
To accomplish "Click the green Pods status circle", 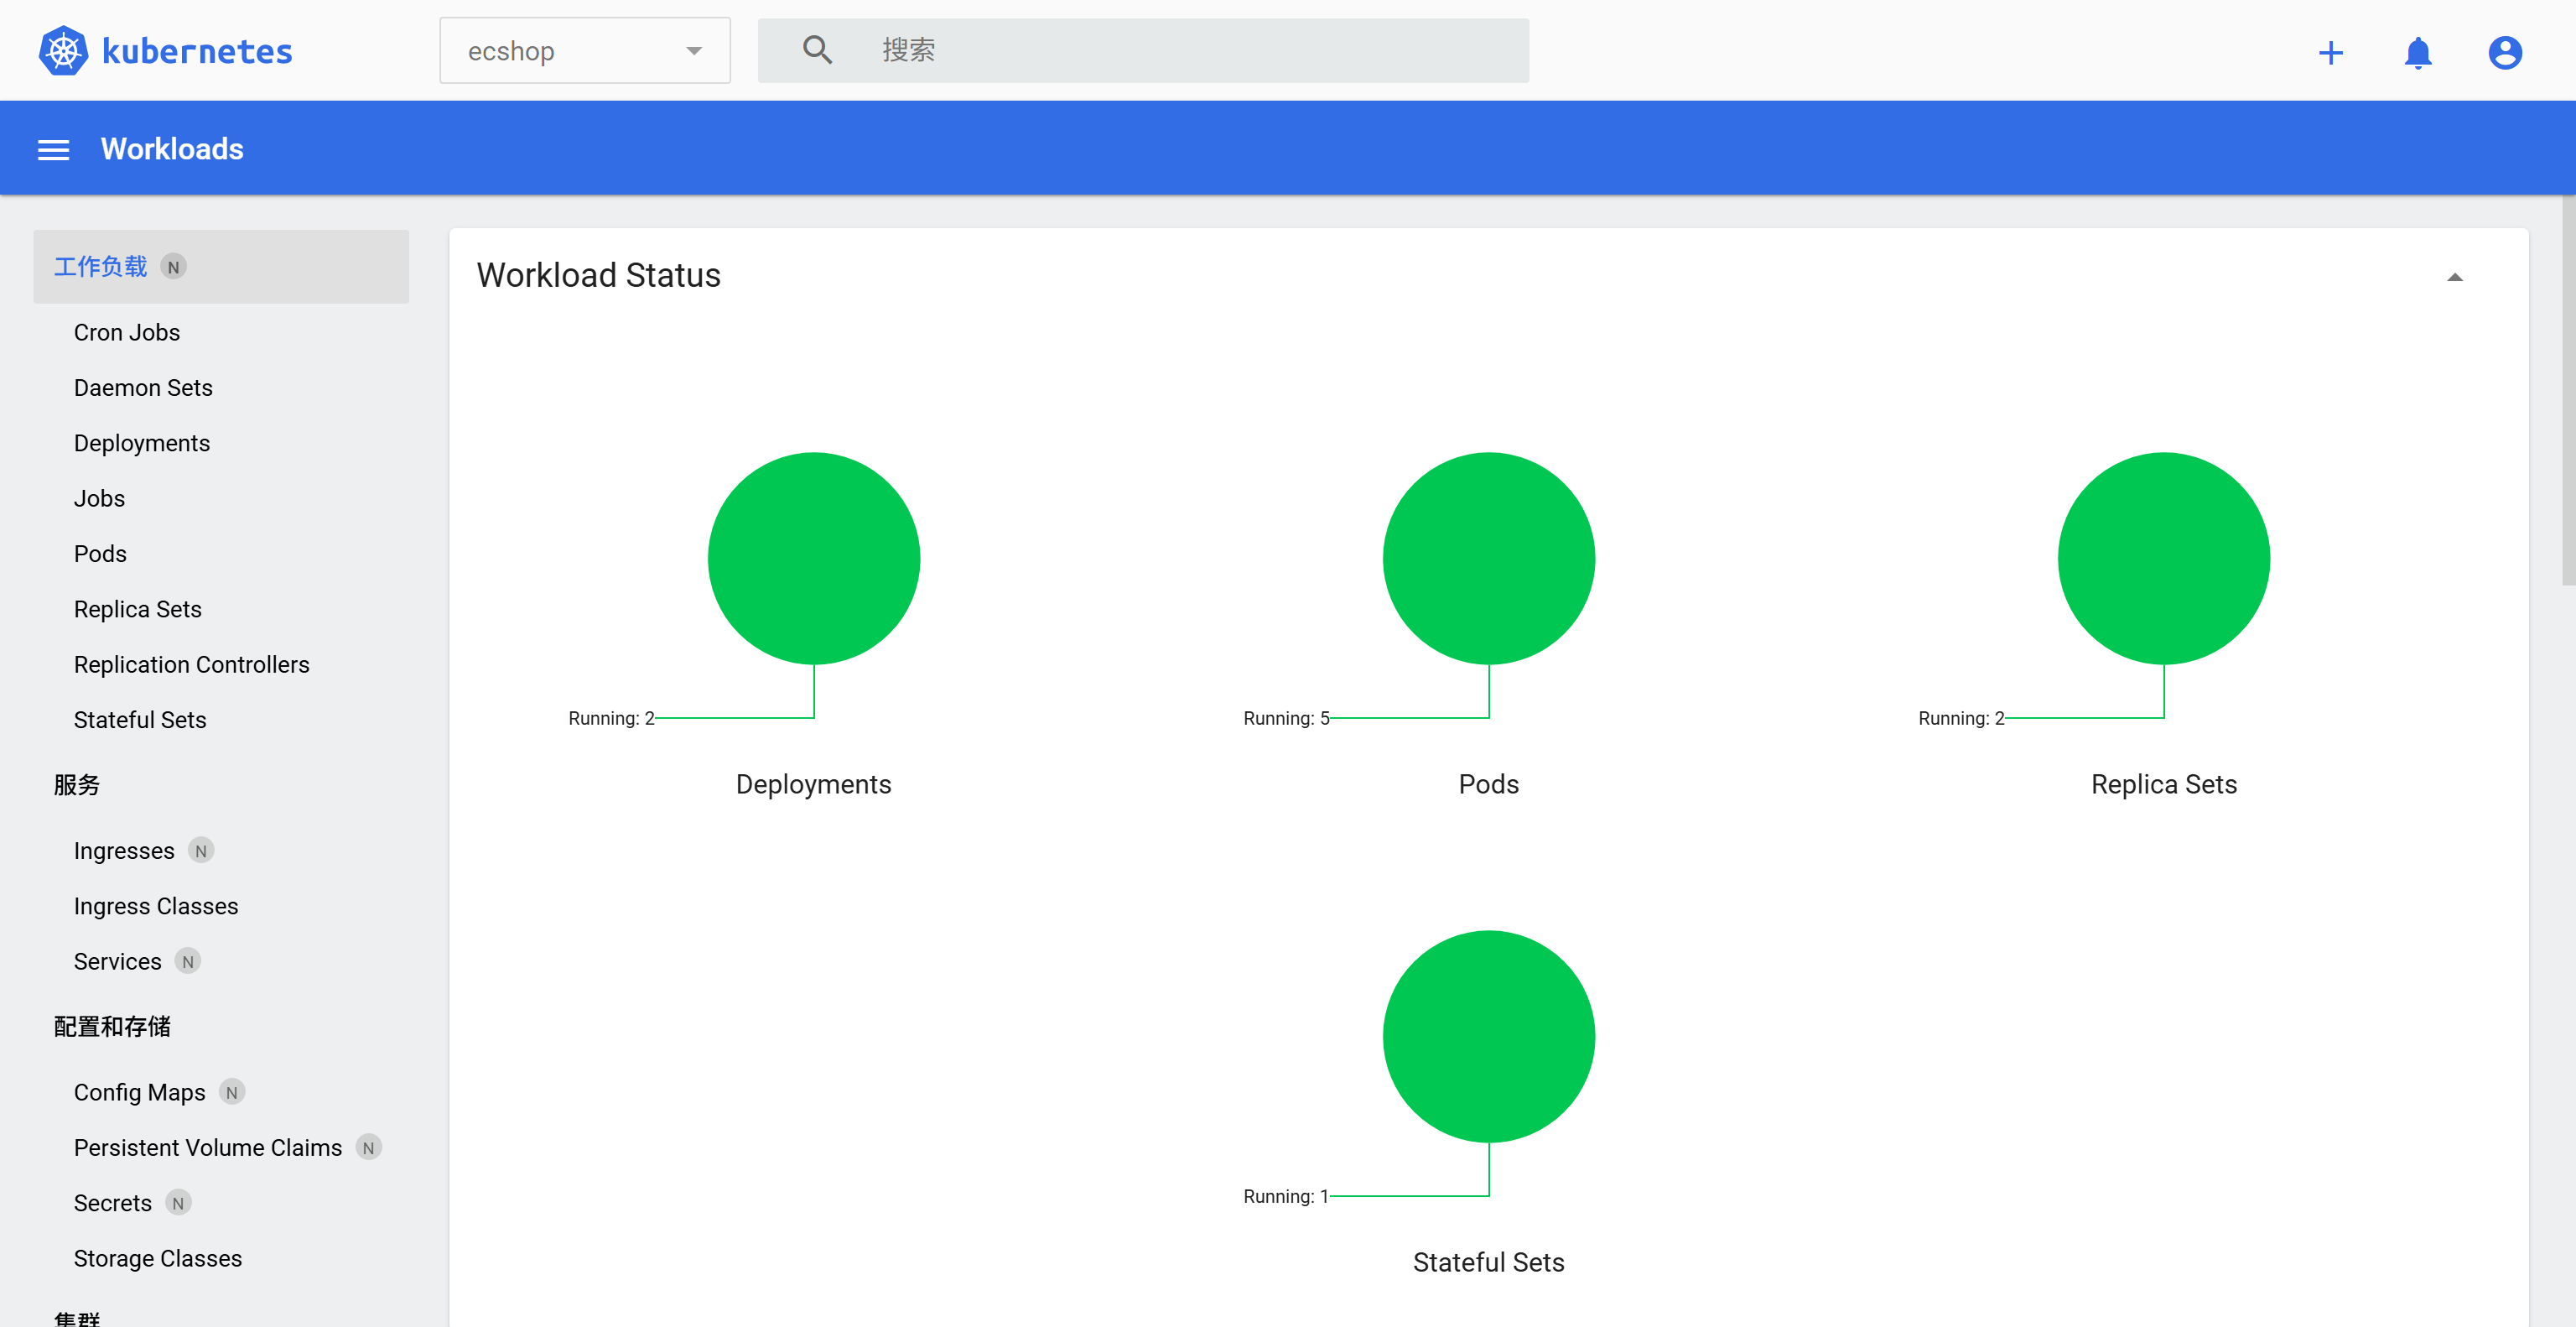I will point(1489,559).
